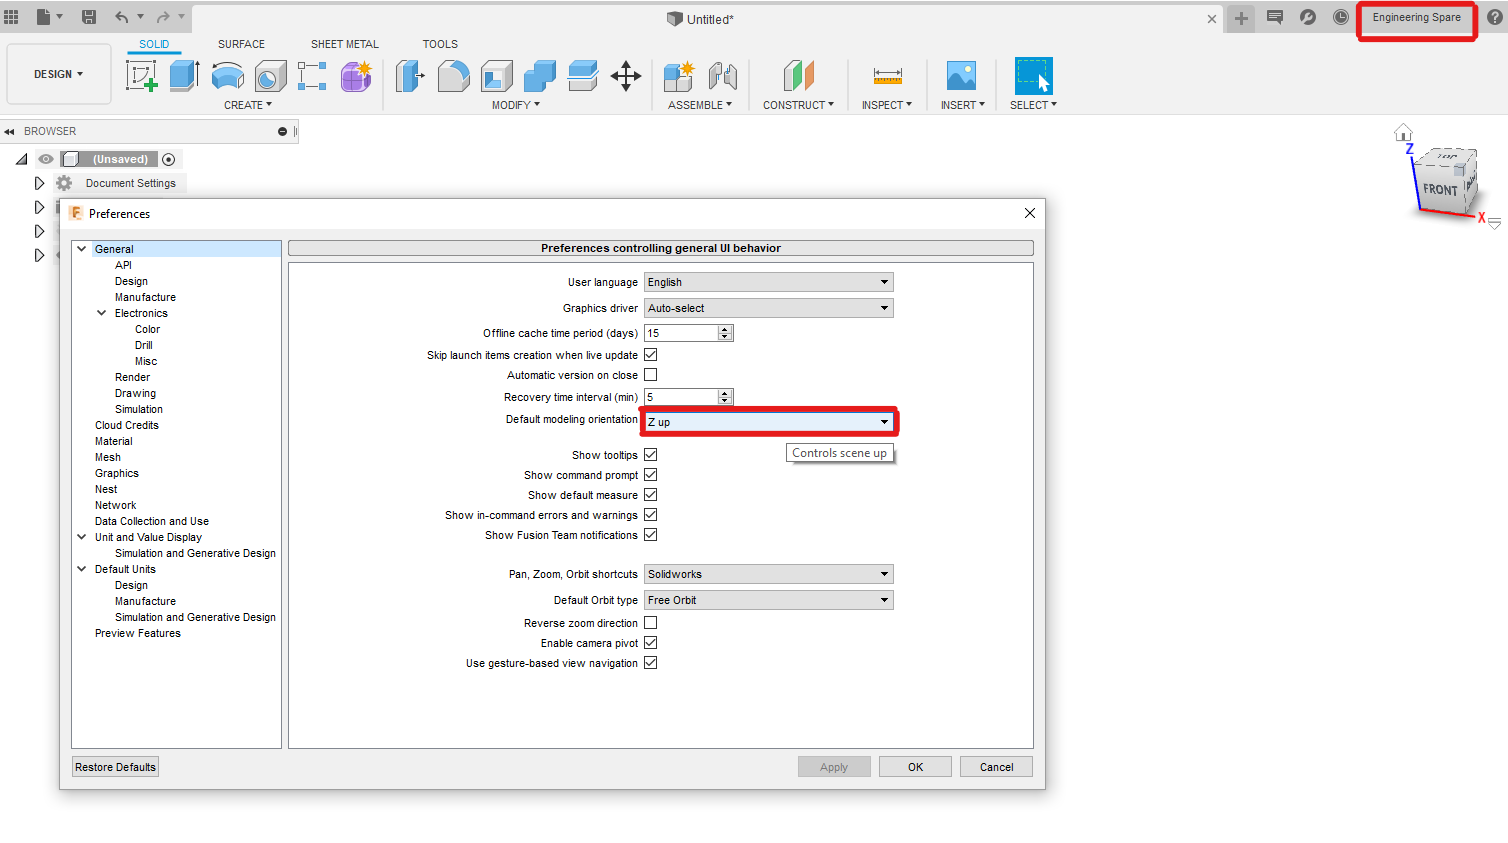Select the Offset Face tool
Image resolution: width=1508 pixels, height=843 pixels.
[582, 76]
